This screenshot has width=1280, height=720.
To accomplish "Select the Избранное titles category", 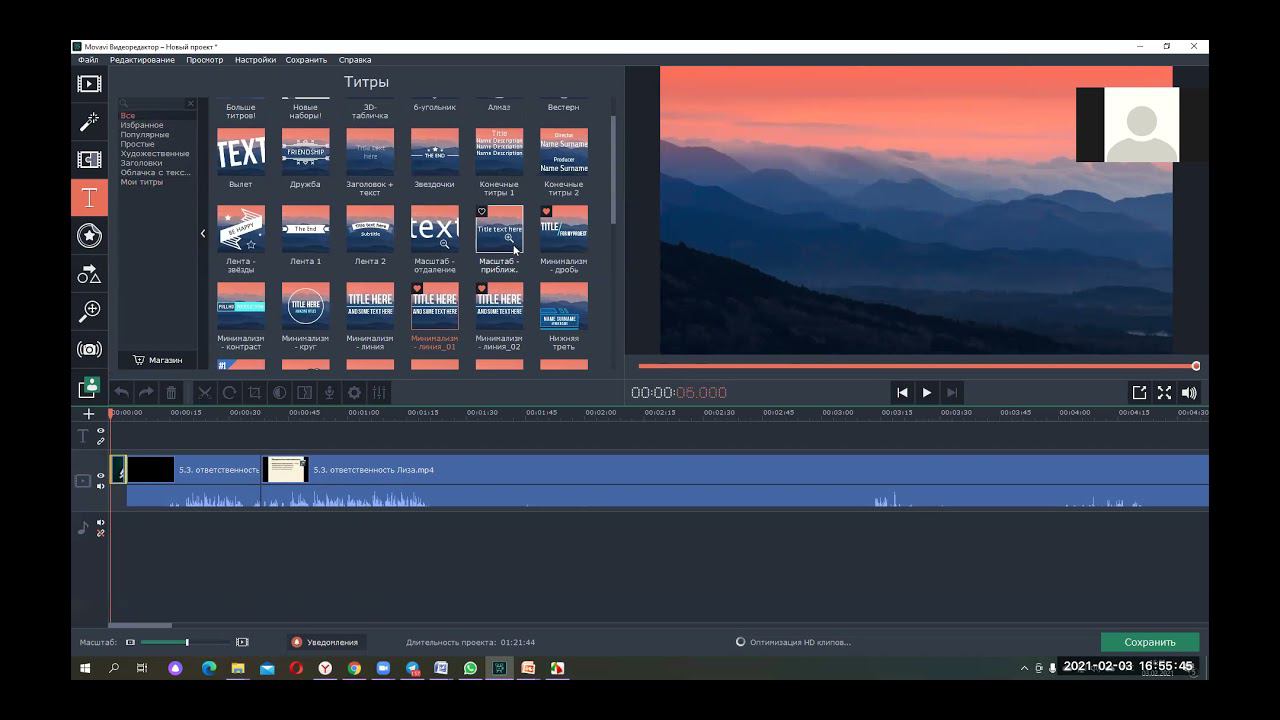I will 142,125.
